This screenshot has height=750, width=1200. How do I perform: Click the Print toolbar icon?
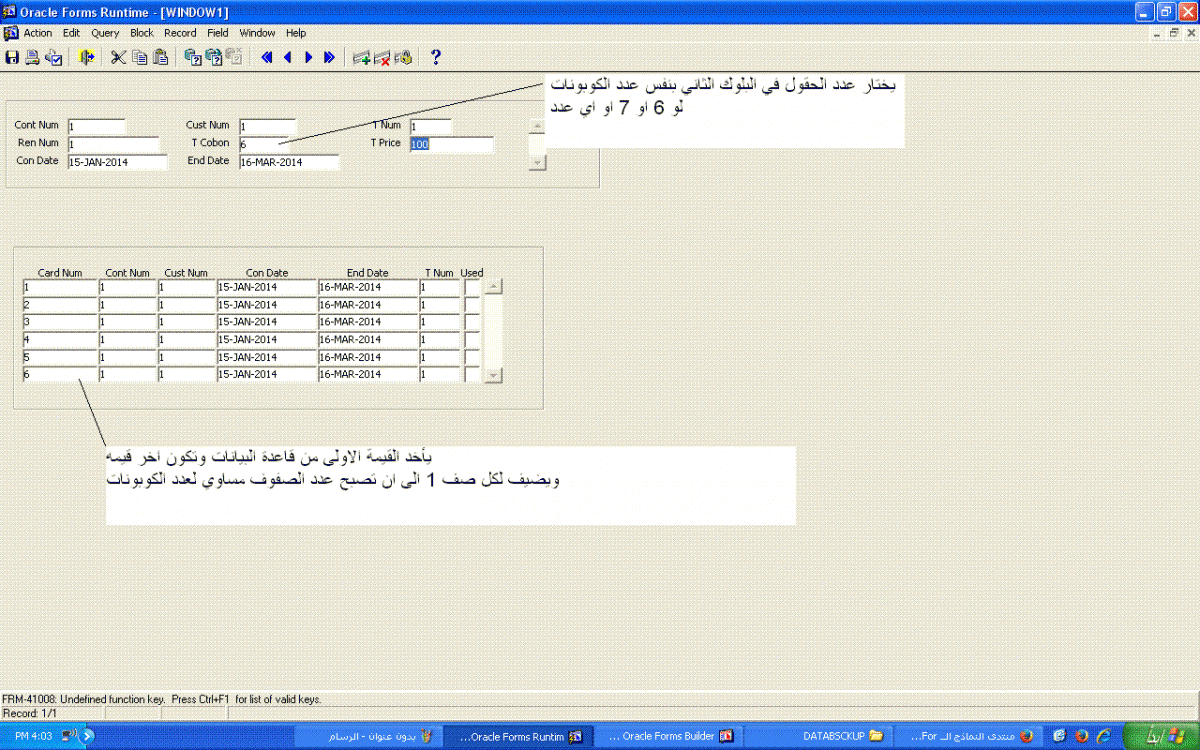tap(32, 58)
